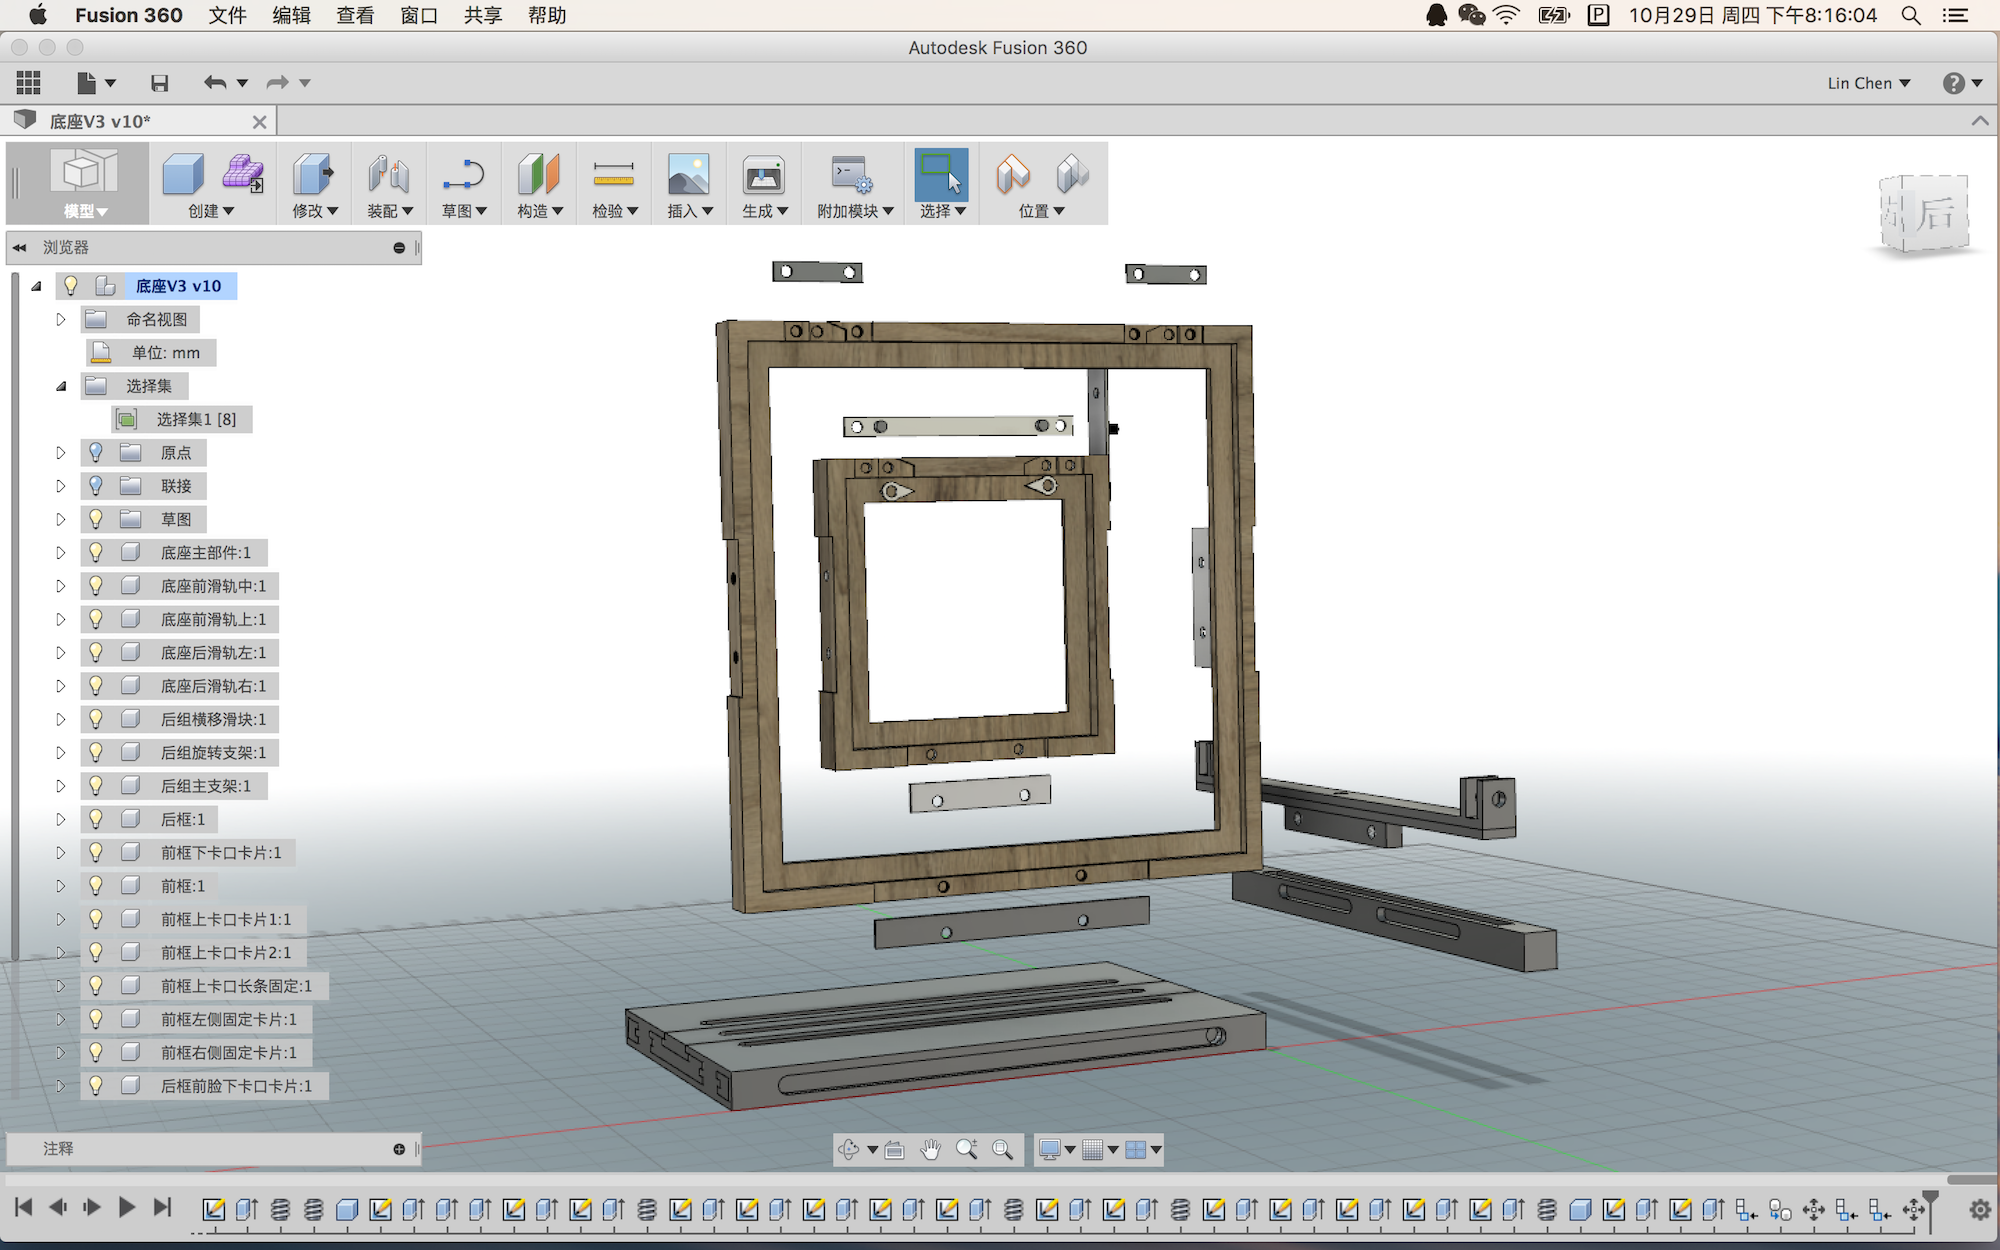Click the Add-ins scripts icon
Viewport: 2000px width, 1250px height.
pos(852,174)
